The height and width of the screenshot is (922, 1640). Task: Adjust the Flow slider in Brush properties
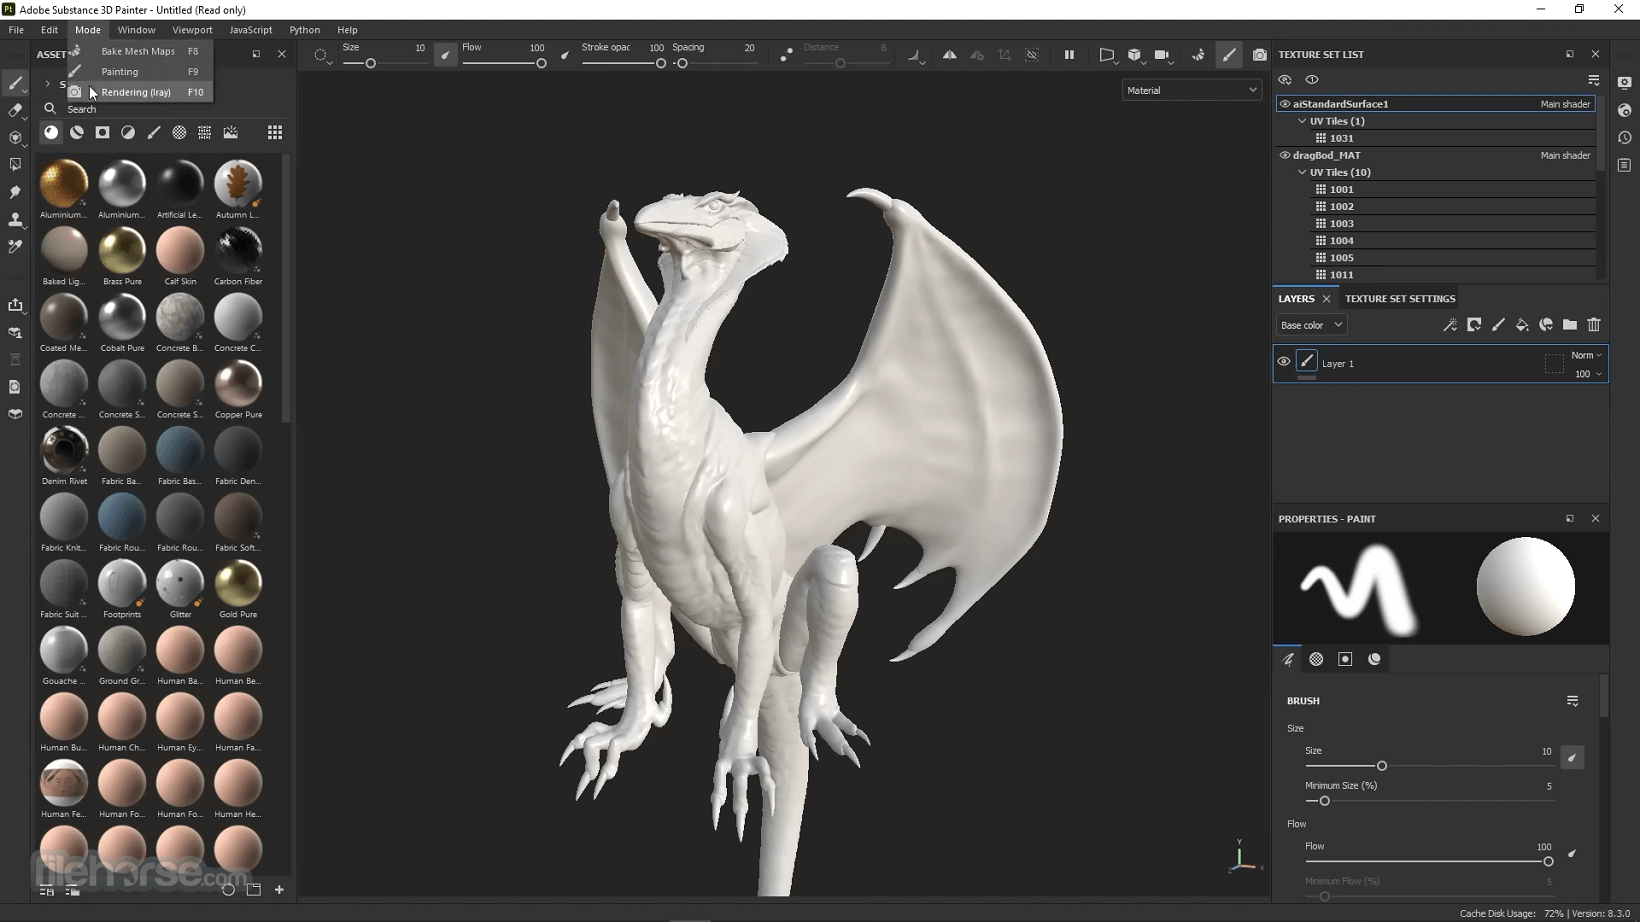click(1428, 861)
